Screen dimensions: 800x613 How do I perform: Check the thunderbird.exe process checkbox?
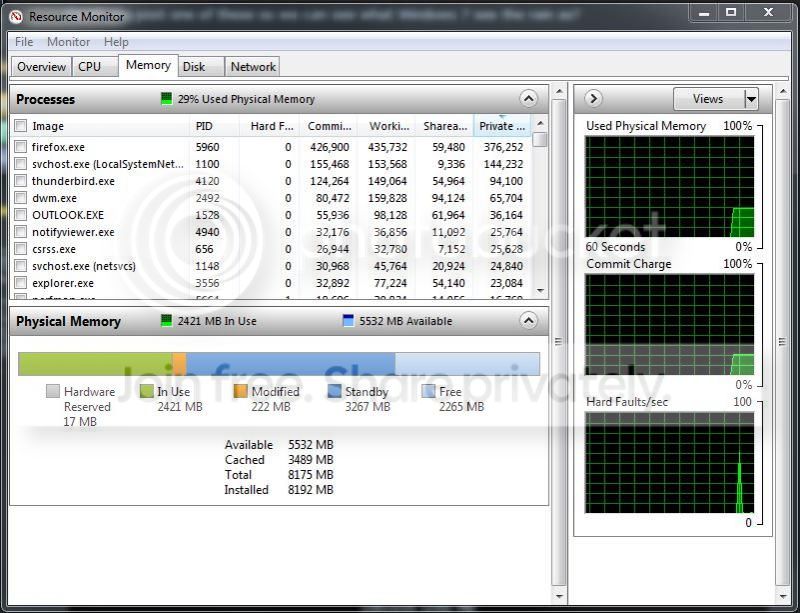(20, 181)
